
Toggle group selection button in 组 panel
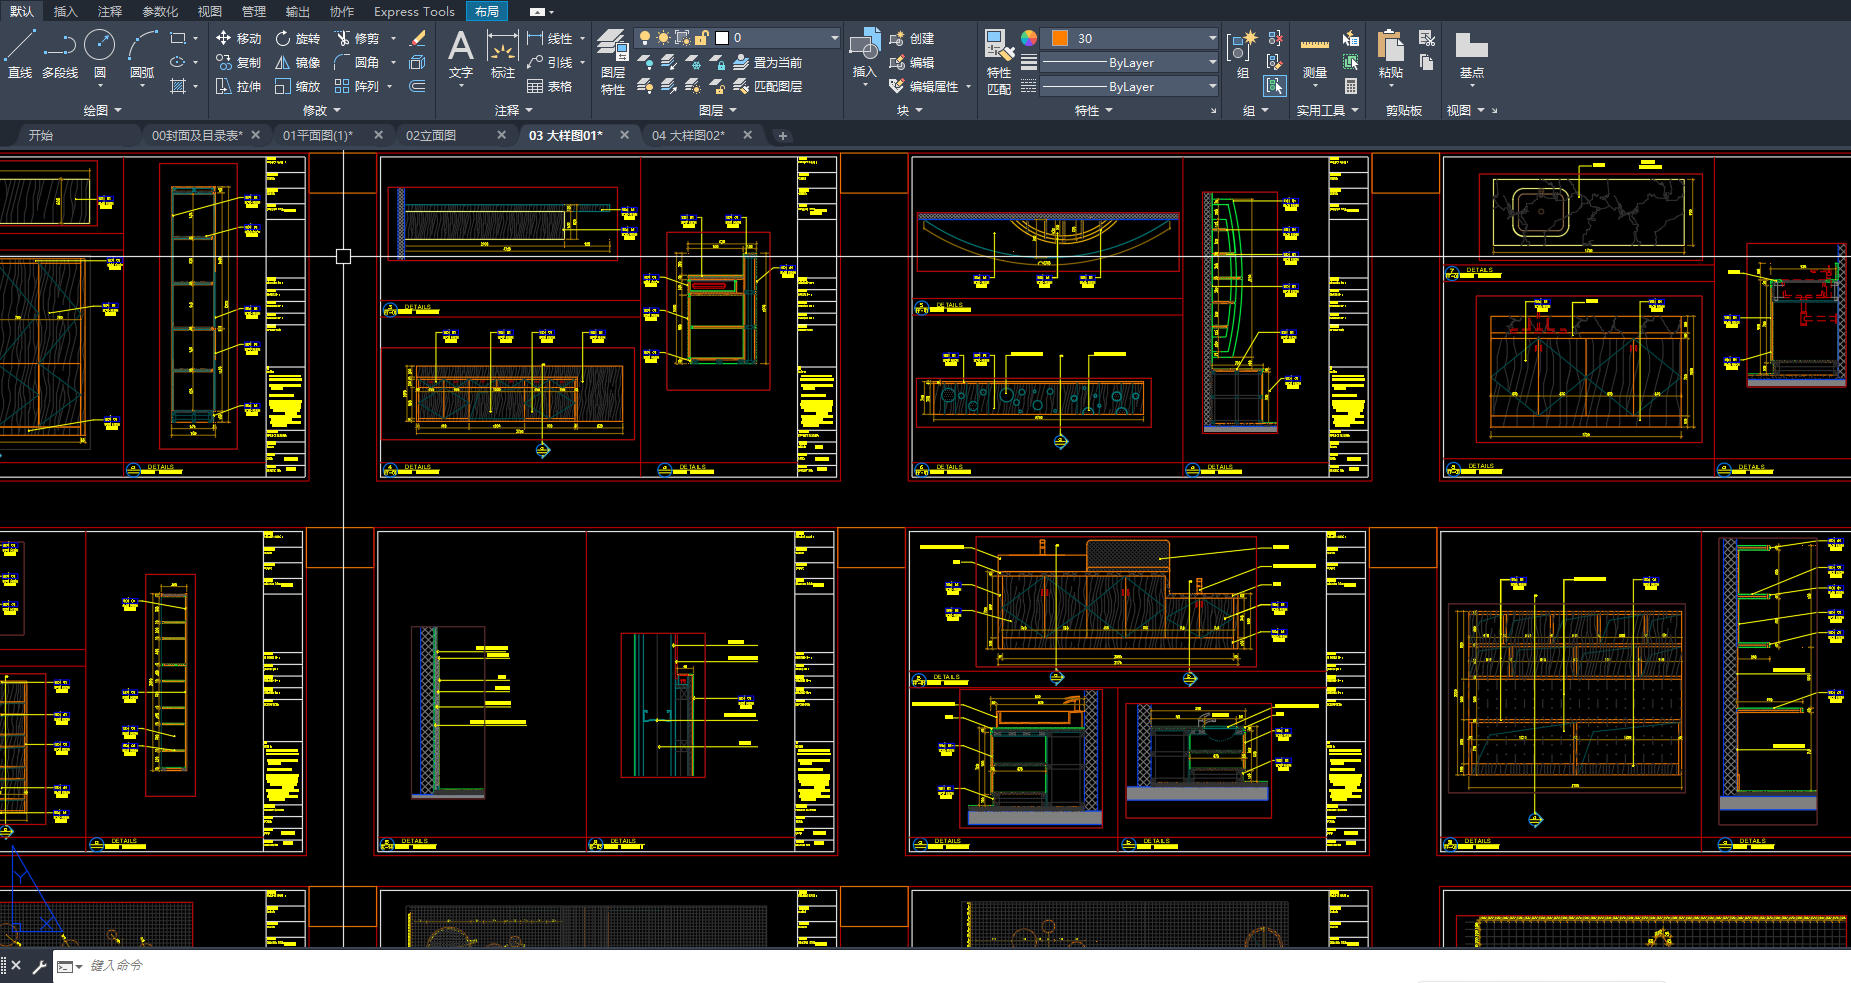click(x=1274, y=86)
